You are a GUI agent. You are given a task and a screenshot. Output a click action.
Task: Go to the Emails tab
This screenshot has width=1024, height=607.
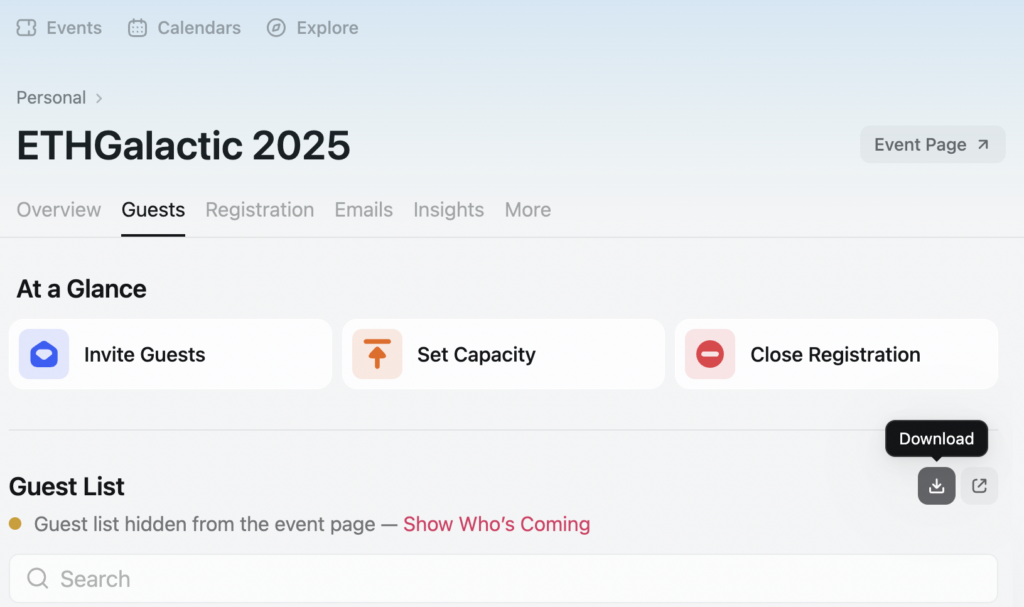[x=364, y=210]
